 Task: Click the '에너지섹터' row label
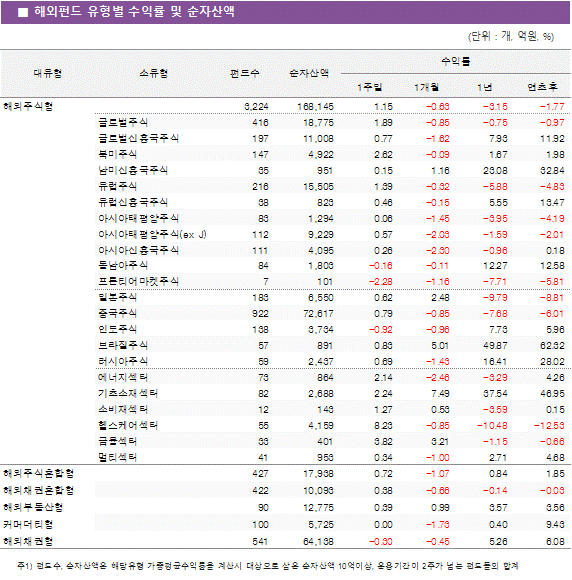(x=123, y=377)
